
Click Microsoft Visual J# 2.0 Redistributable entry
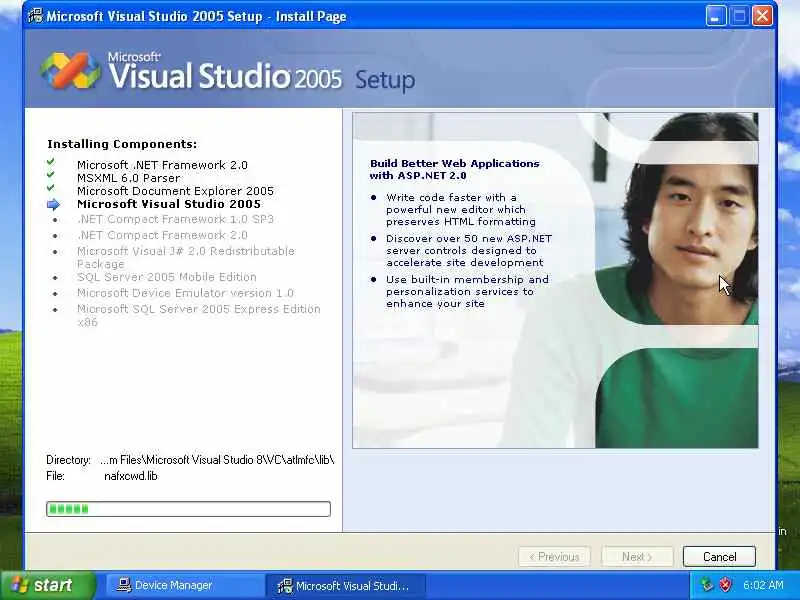coord(186,257)
